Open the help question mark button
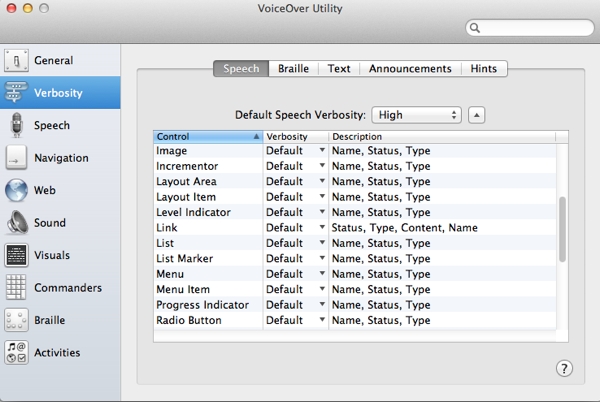600x402 pixels. coord(564,368)
